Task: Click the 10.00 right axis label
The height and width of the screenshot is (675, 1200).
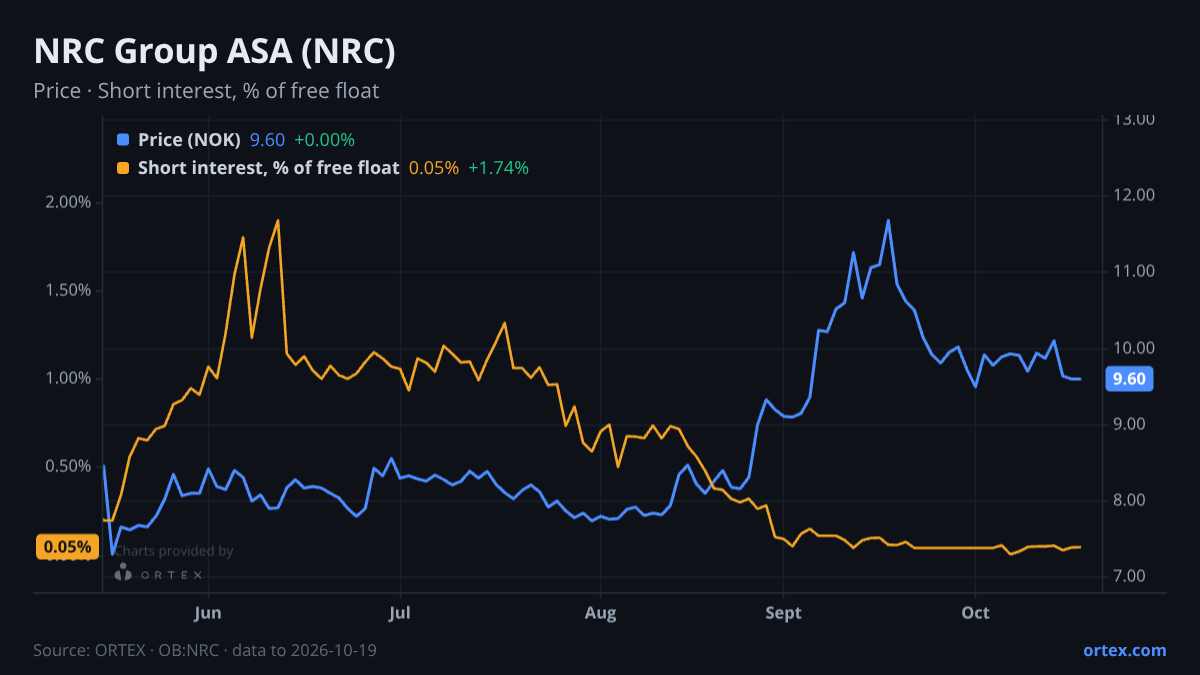Action: [1134, 348]
